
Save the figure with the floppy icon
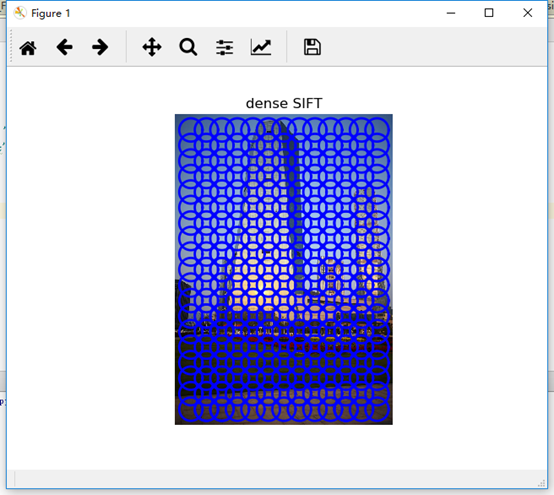[312, 47]
